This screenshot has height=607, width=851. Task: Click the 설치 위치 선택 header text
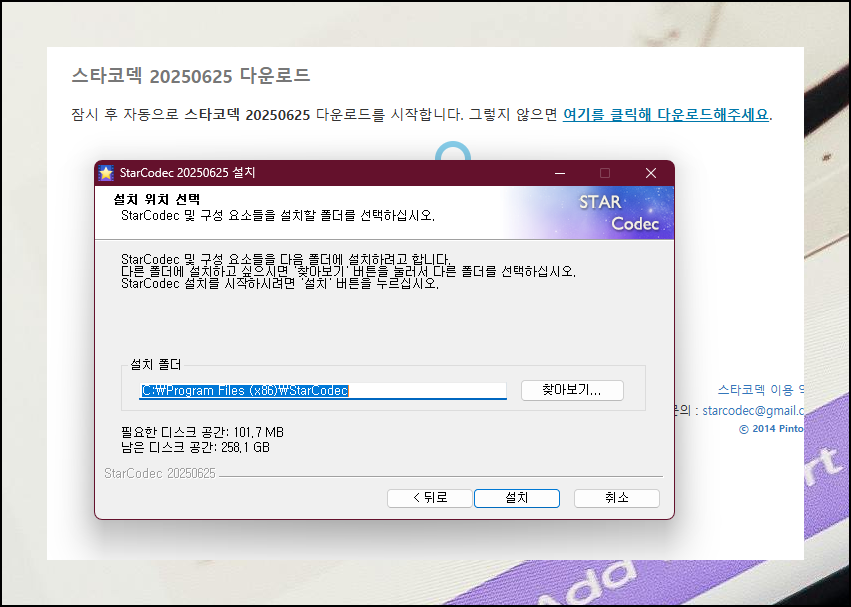pyautogui.click(x=157, y=199)
